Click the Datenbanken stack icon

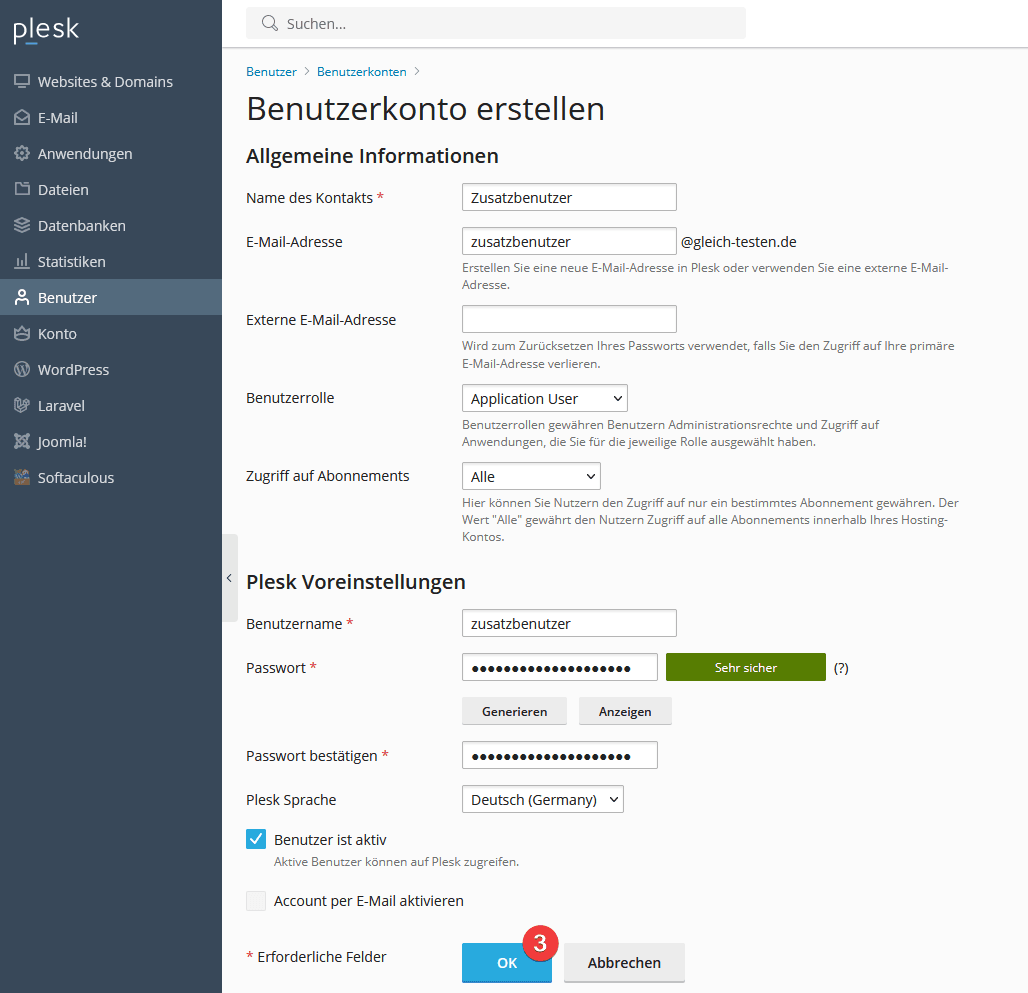tap(21, 226)
